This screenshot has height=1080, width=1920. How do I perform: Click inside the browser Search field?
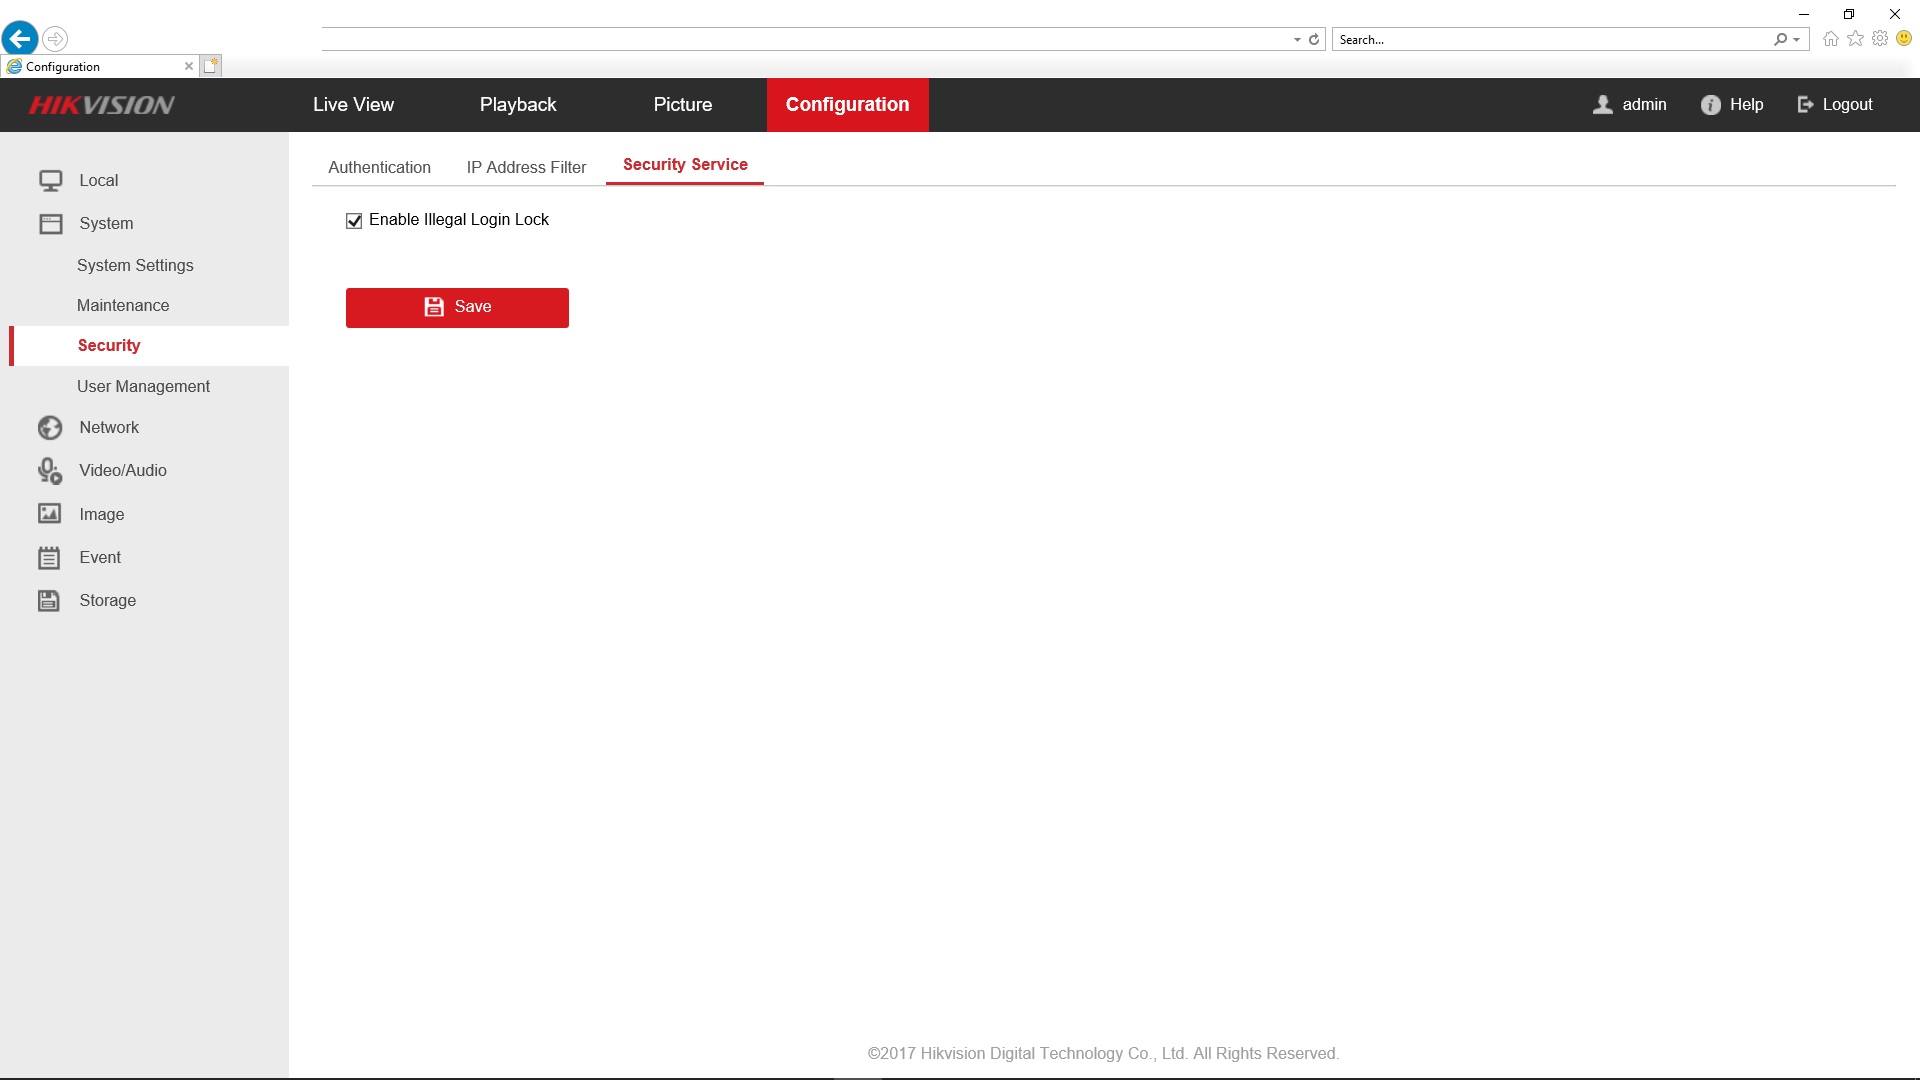click(1550, 40)
